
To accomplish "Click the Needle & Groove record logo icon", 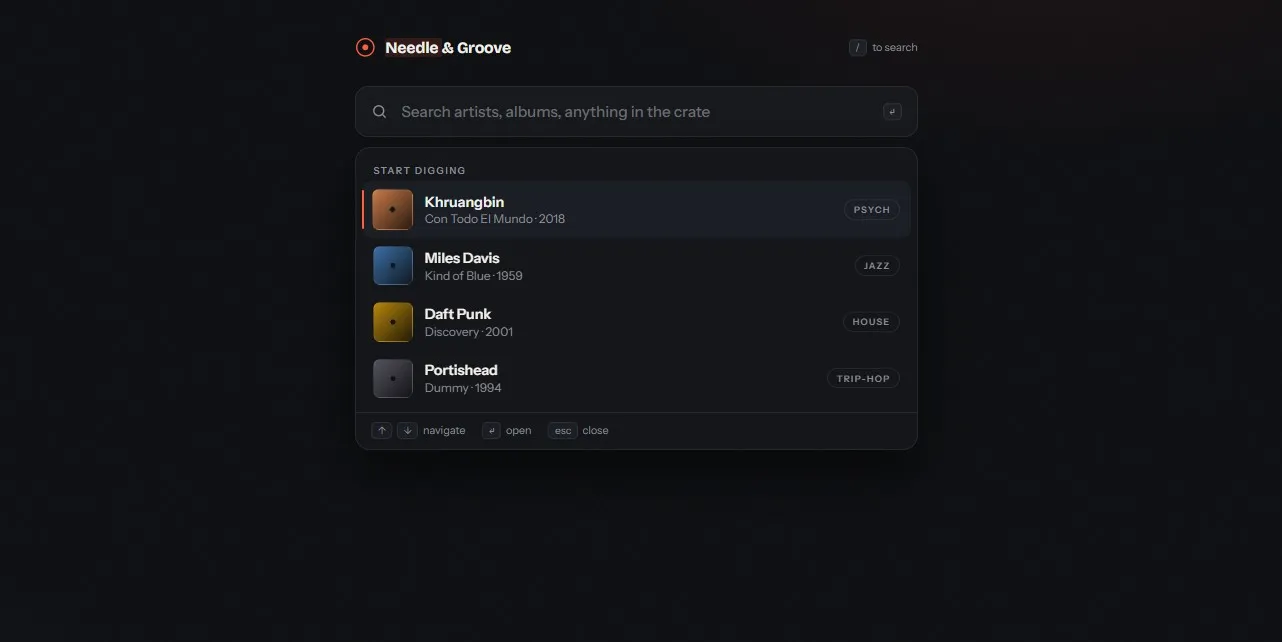I will [x=365, y=47].
